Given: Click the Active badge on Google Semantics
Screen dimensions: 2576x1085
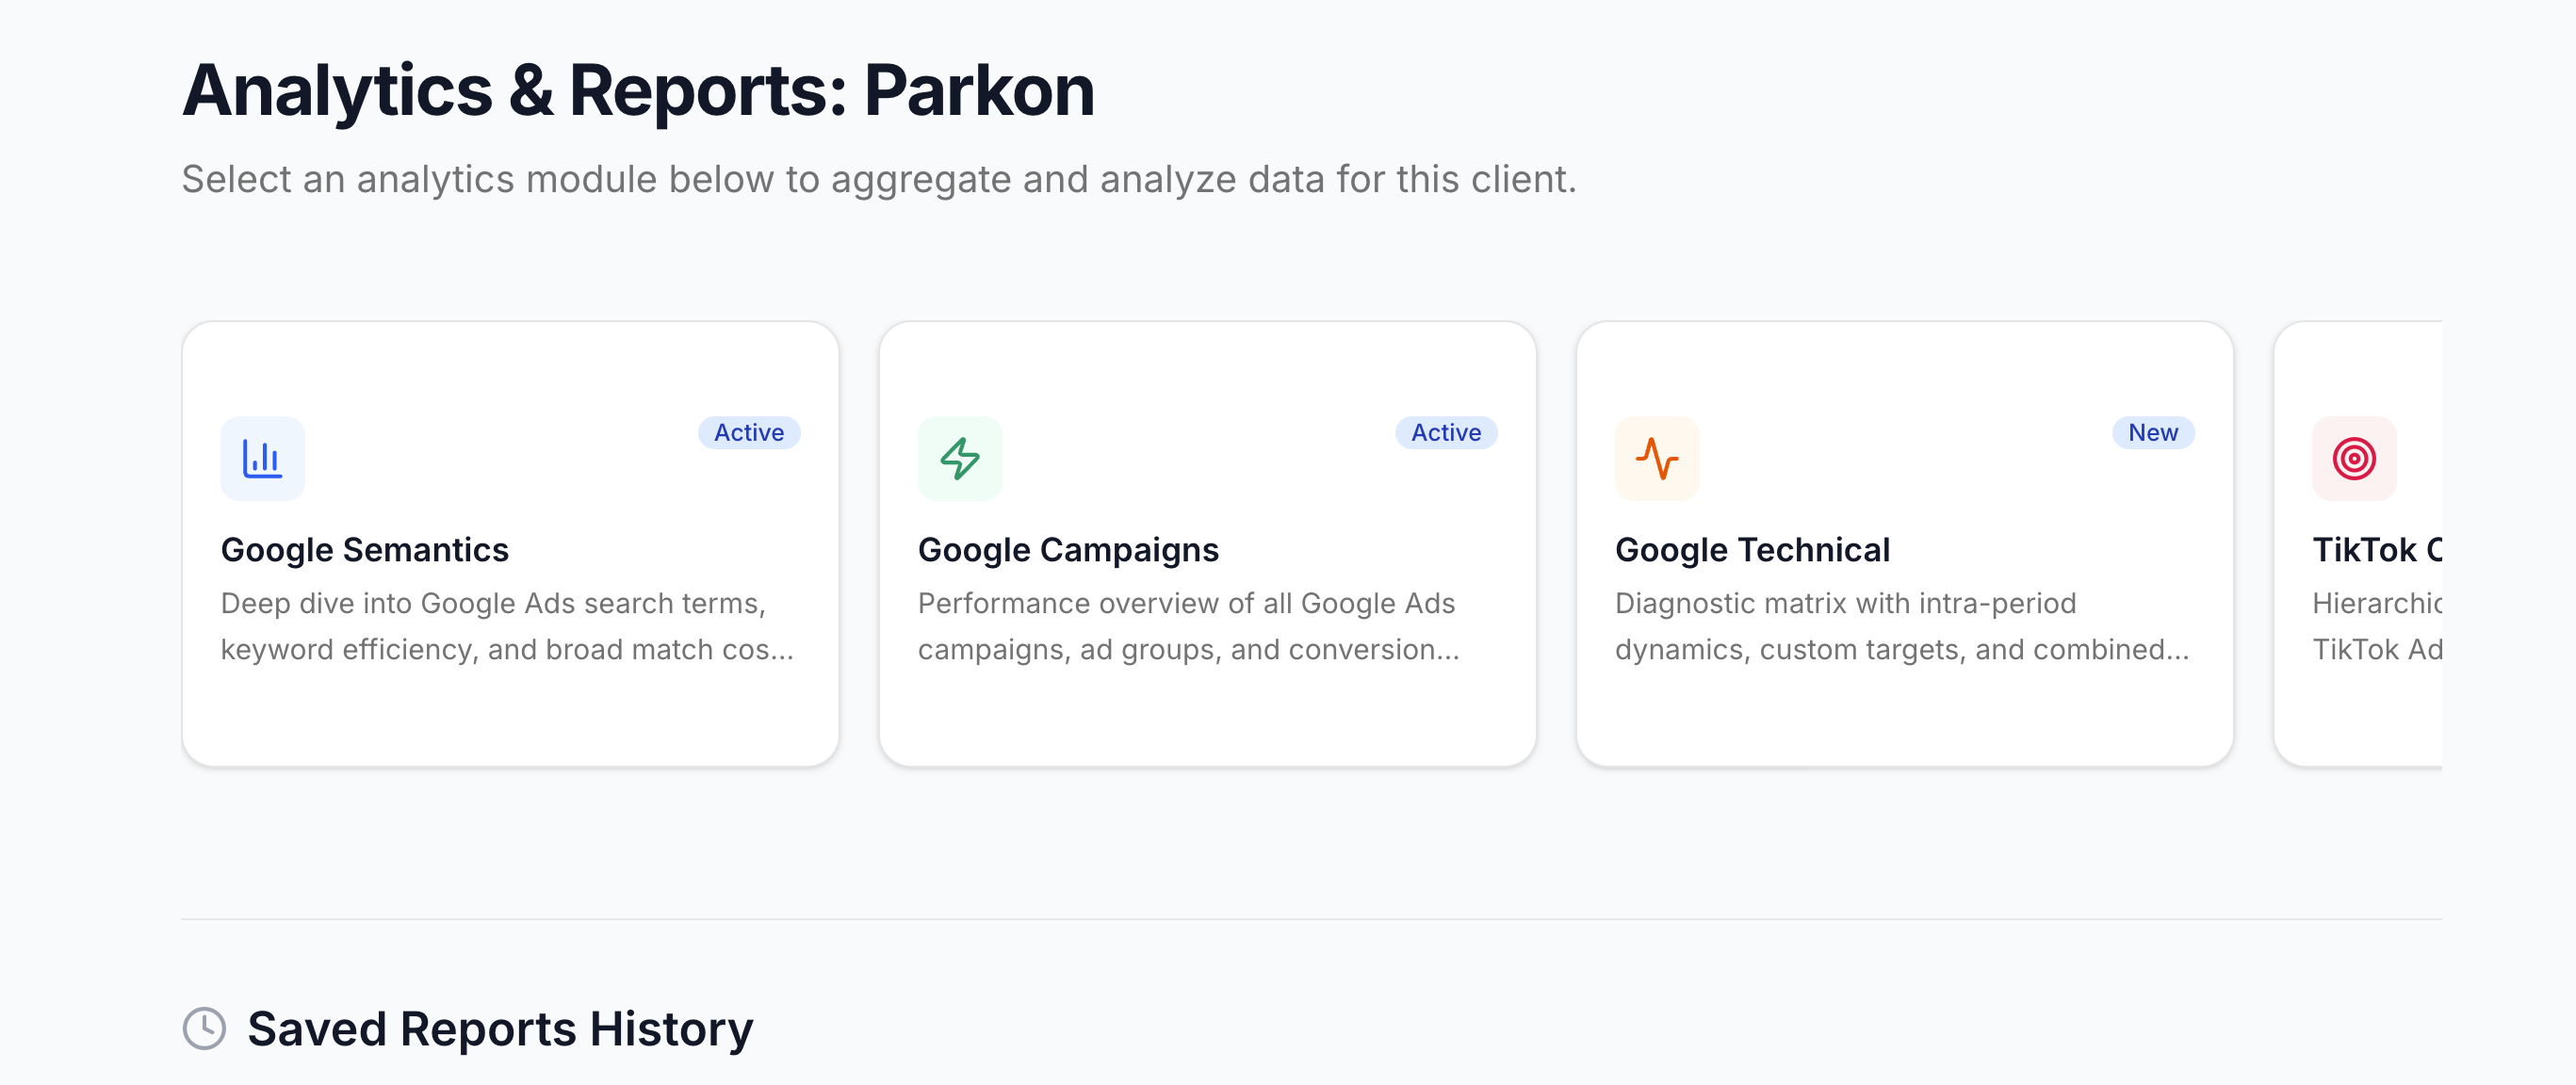Looking at the screenshot, I should (x=748, y=432).
